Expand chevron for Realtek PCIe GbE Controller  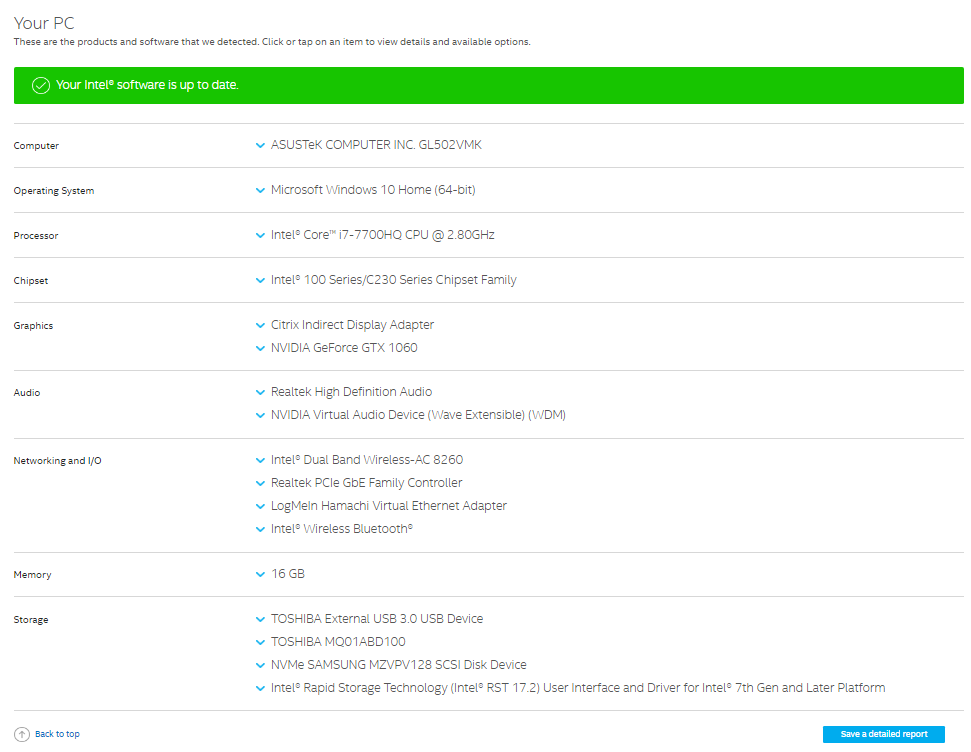(260, 483)
